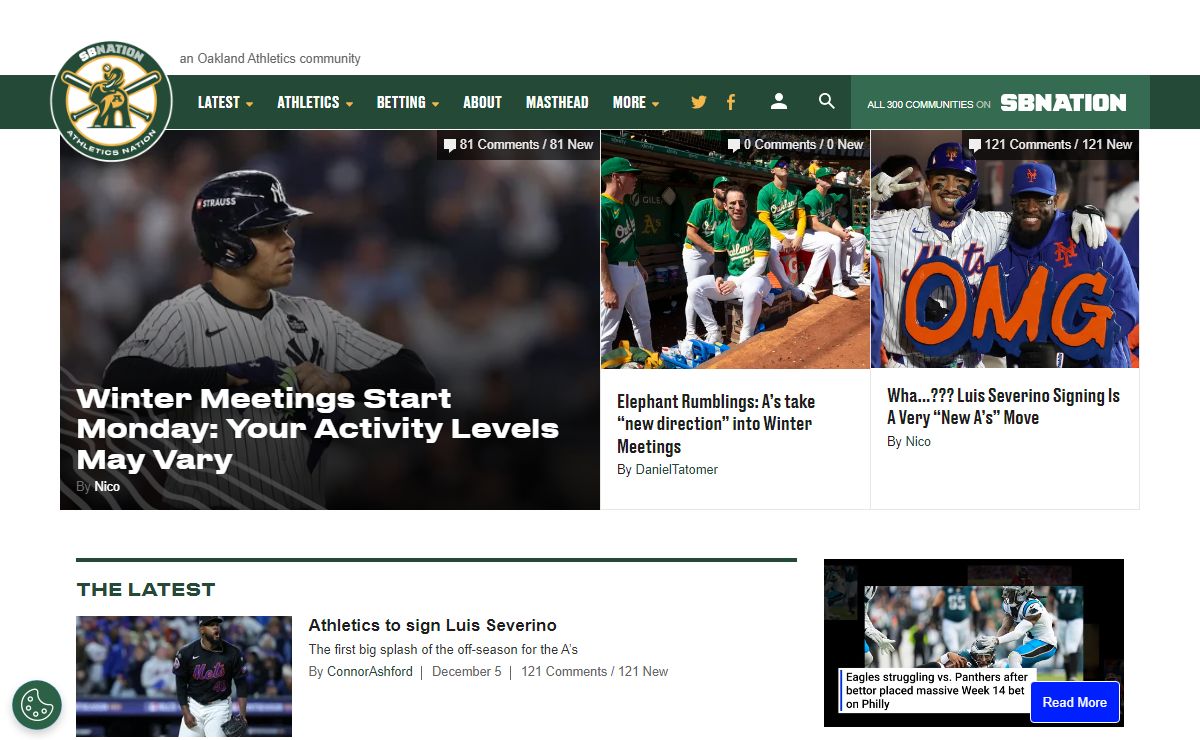Click the user account profile icon

point(779,101)
